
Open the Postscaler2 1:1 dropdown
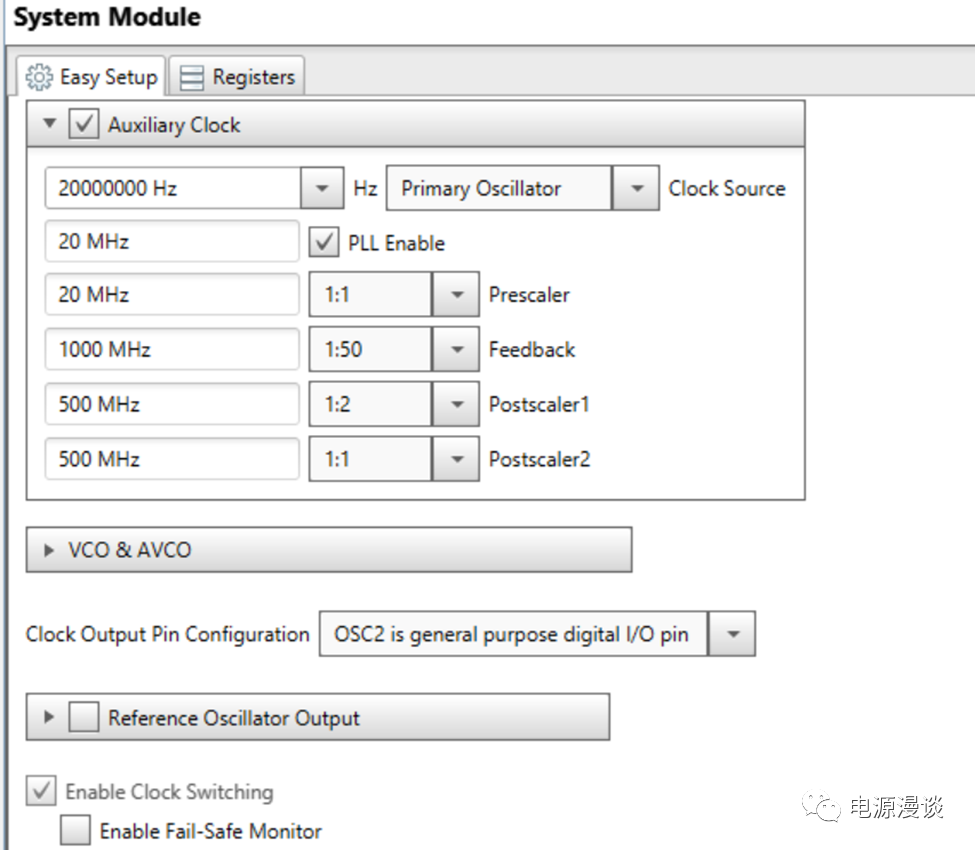tap(456, 459)
